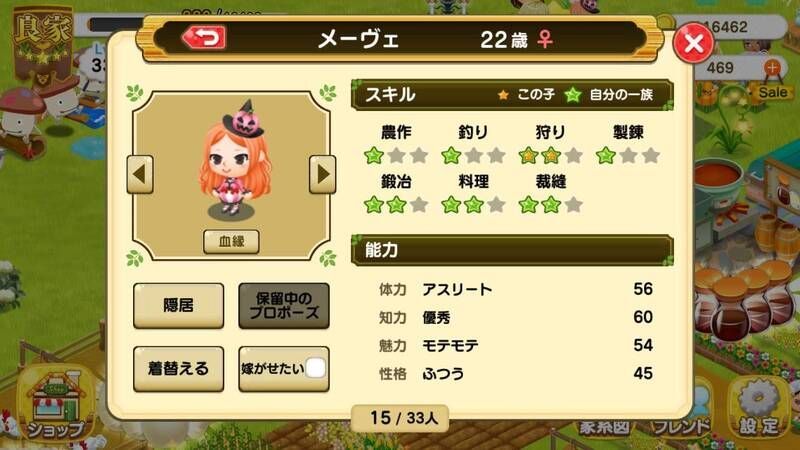Click the 着替える change clothes button
Image resolution: width=800 pixels, height=450 pixels.
179,369
